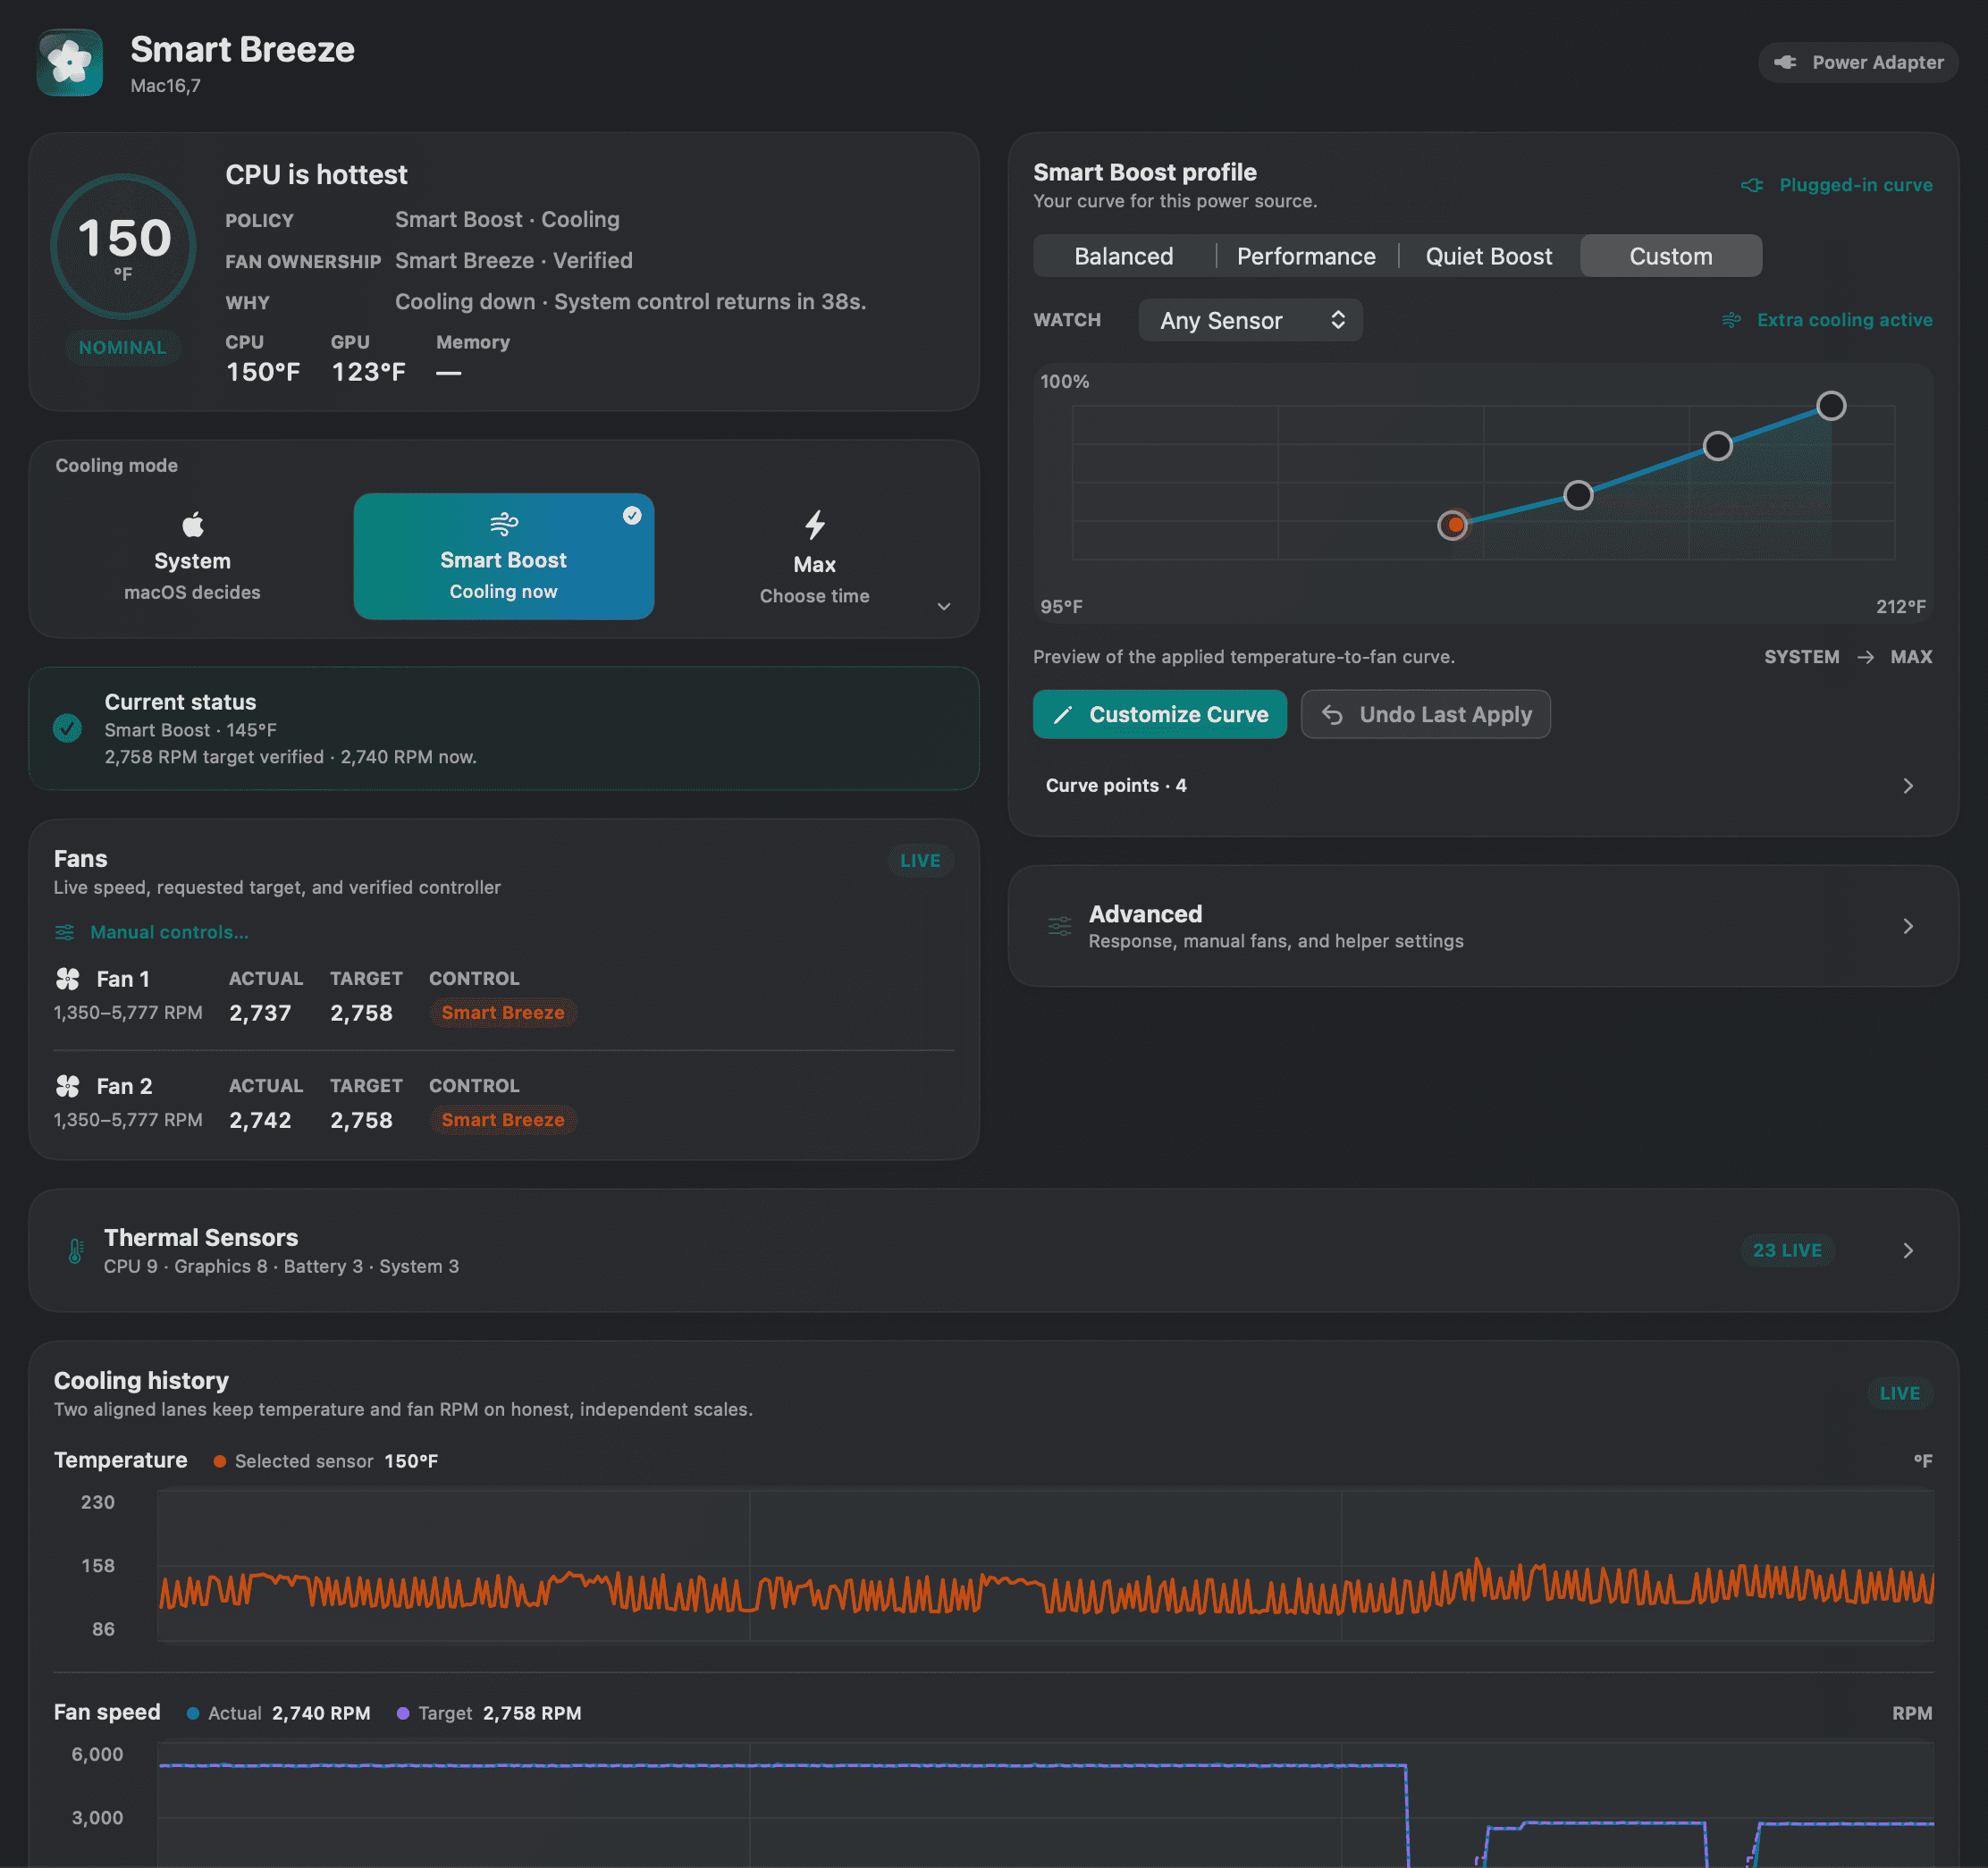This screenshot has height=1868, width=1988.
Task: Click the third curve control point
Action: 1718,446
